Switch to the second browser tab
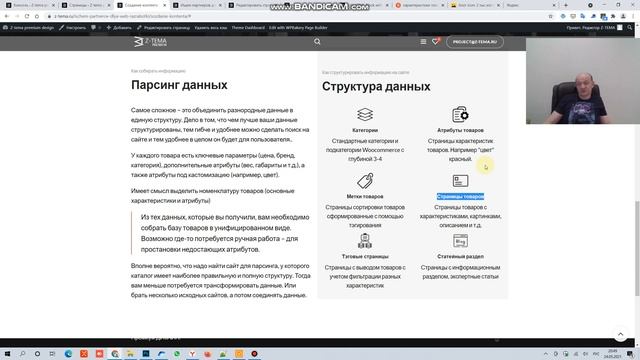The width and height of the screenshot is (640, 360). pos(86,5)
